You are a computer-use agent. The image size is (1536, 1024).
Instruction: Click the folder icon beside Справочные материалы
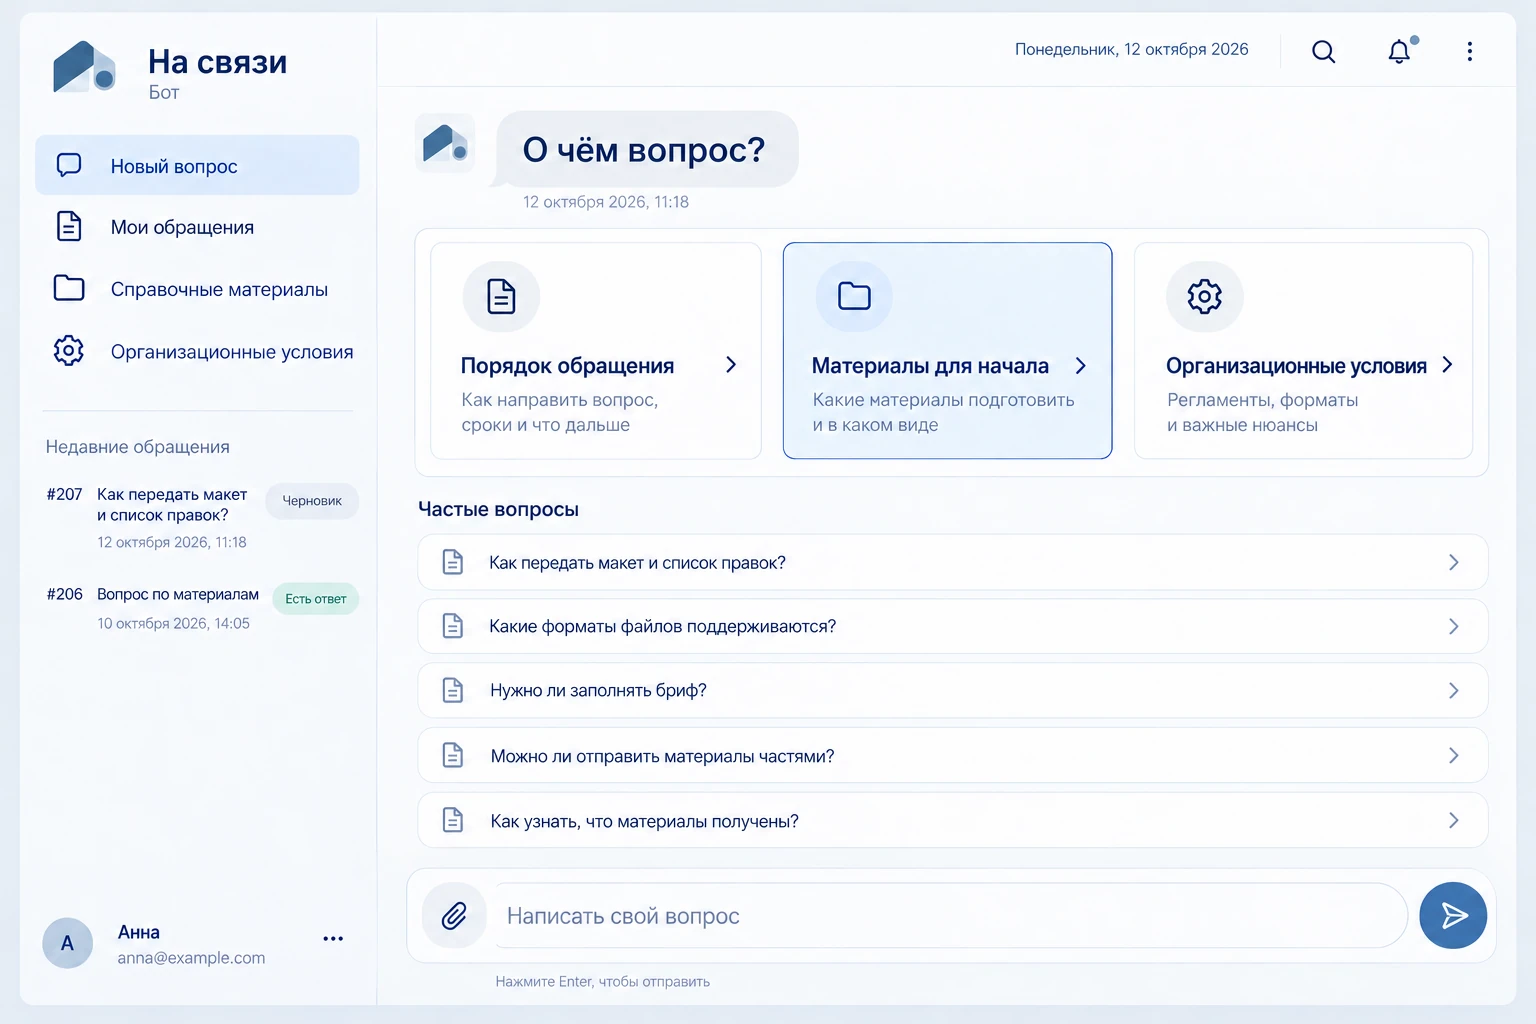69,288
